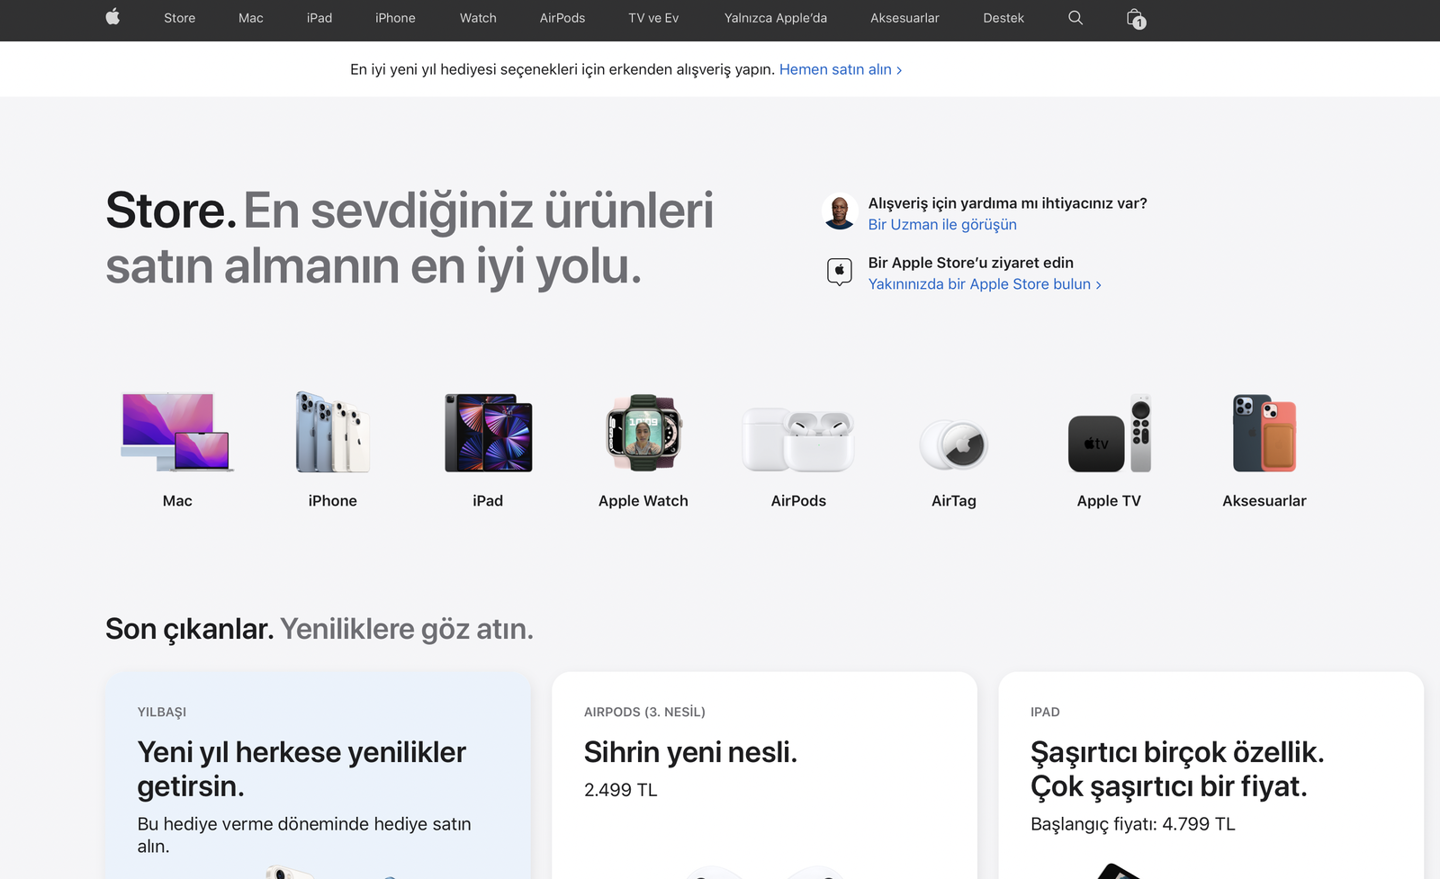Click the Aksesuarlar label under product image
This screenshot has height=879, width=1440.
pos(1264,500)
